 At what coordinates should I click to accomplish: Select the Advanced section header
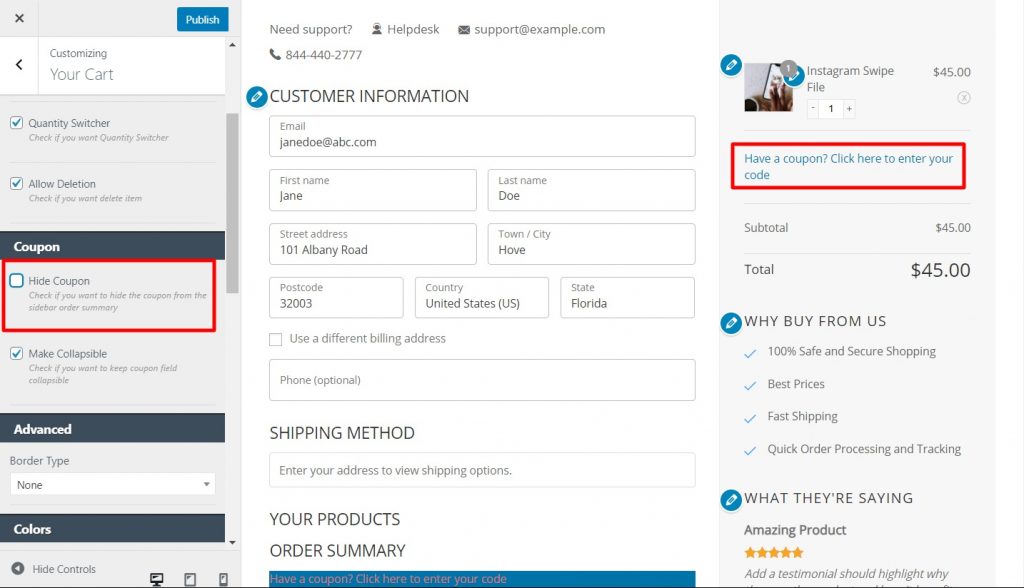[x=112, y=429]
